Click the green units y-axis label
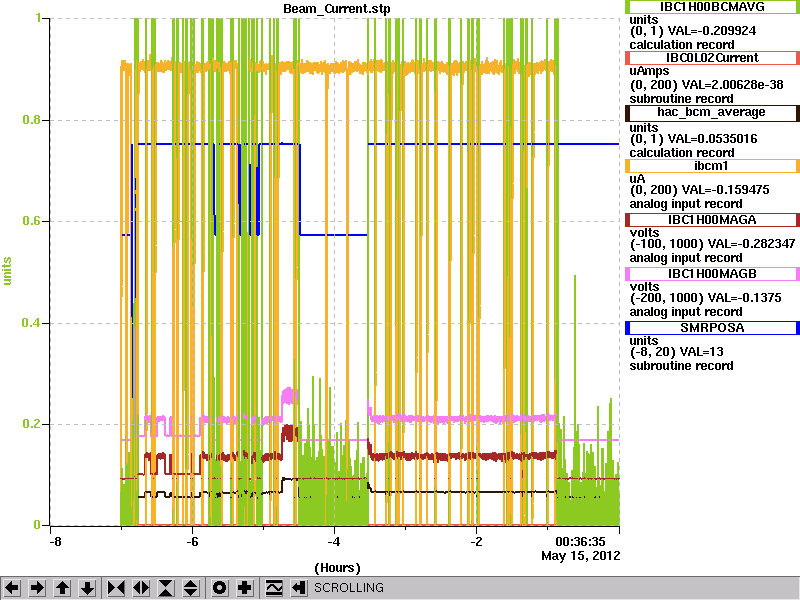 tap(7, 271)
